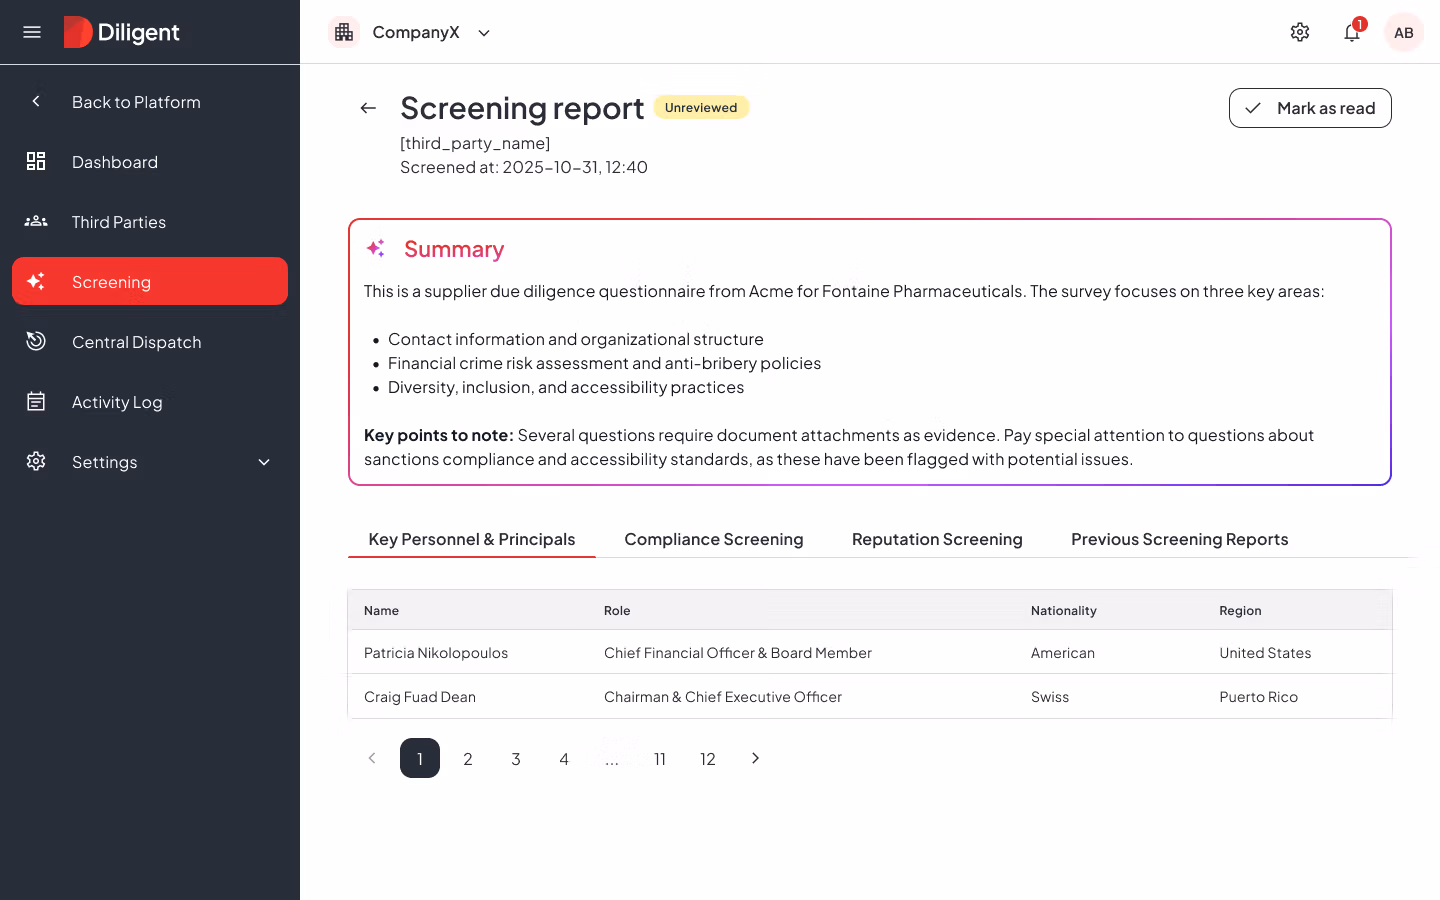
Task: Open notifications bell icon
Action: [1352, 32]
